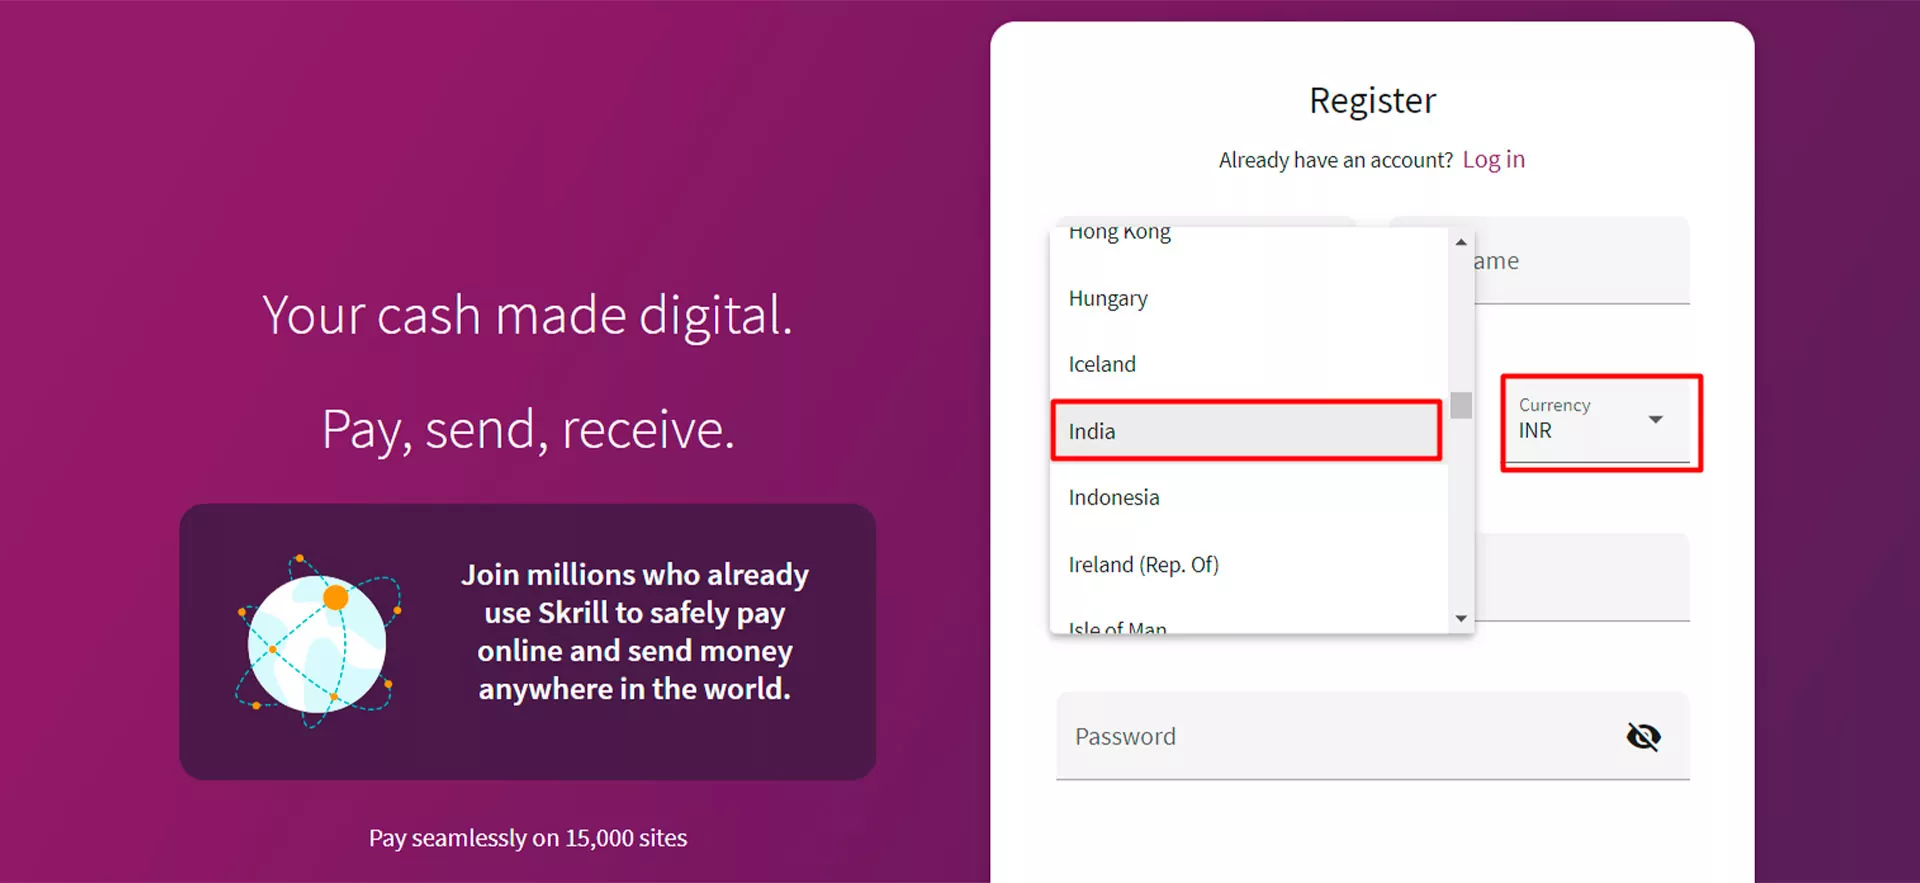Viewport: 1920px width, 883px height.
Task: Select the Isle of Man option
Action: click(x=1117, y=627)
